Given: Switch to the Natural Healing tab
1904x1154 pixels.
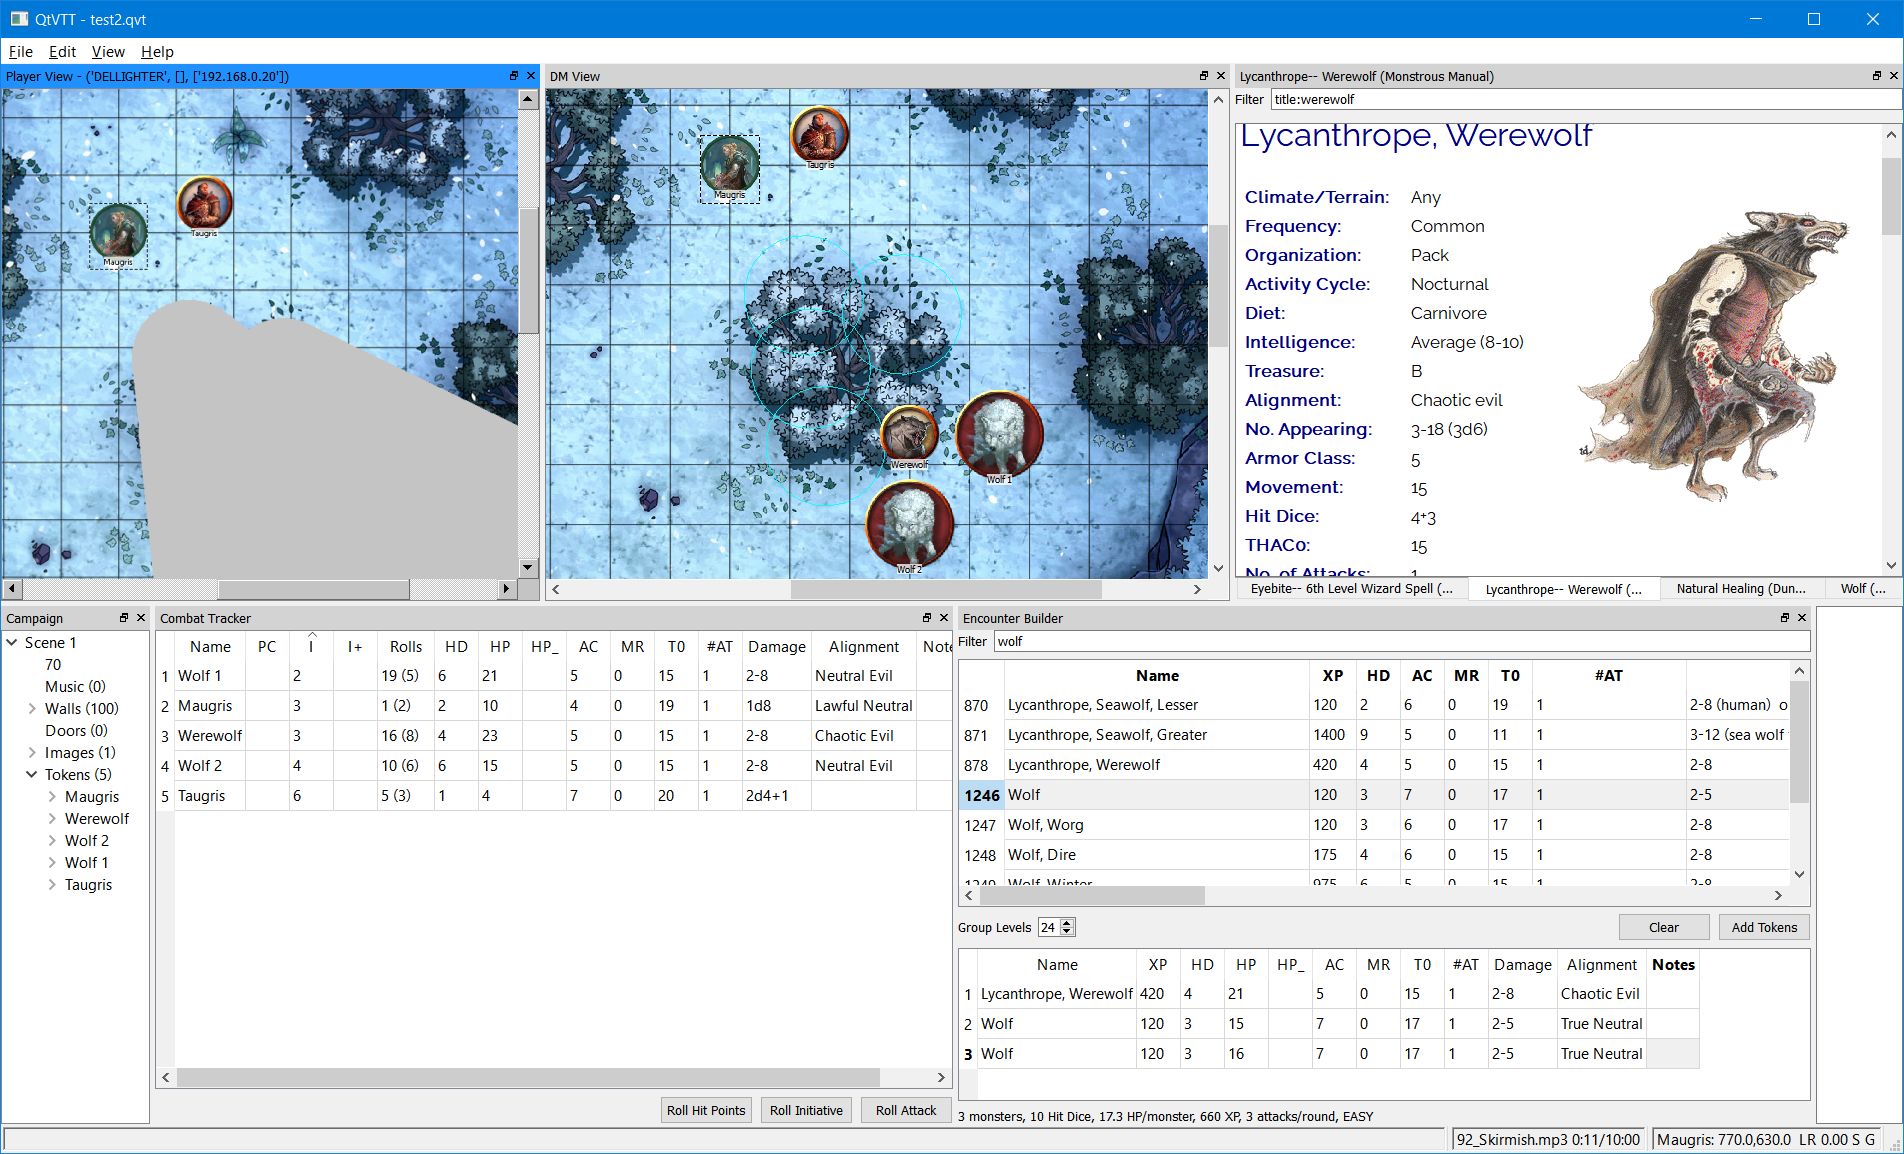Looking at the screenshot, I should pos(1740,589).
